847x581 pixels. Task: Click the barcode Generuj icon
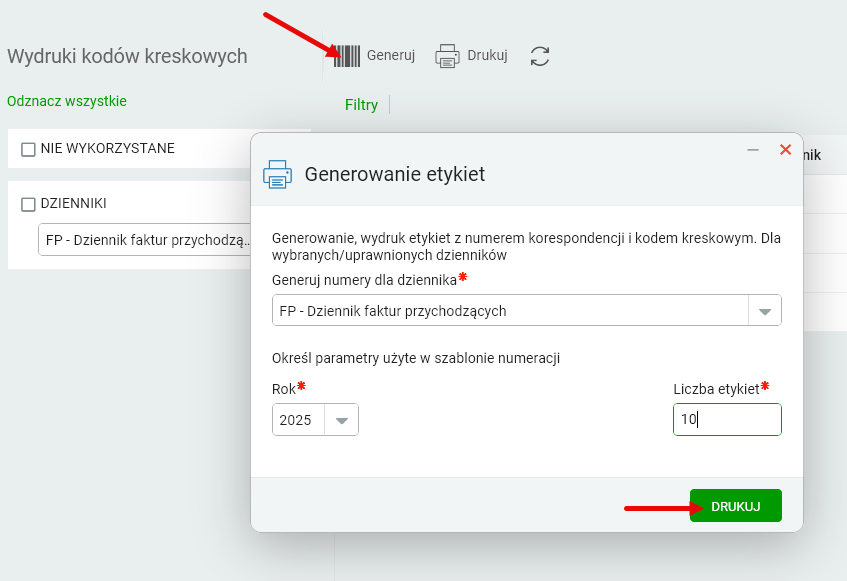pos(347,56)
